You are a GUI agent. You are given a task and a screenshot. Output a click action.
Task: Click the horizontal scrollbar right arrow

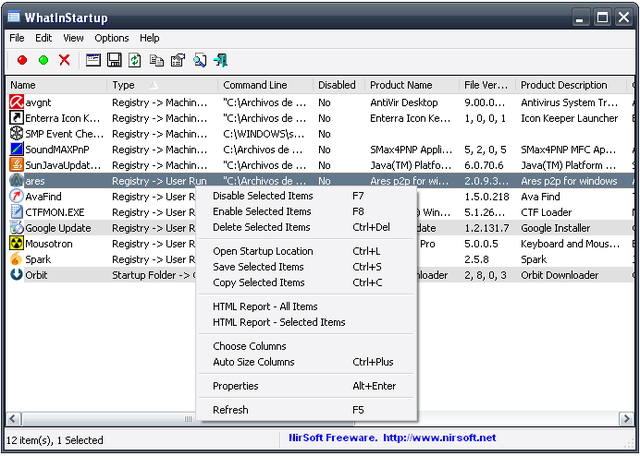click(626, 419)
